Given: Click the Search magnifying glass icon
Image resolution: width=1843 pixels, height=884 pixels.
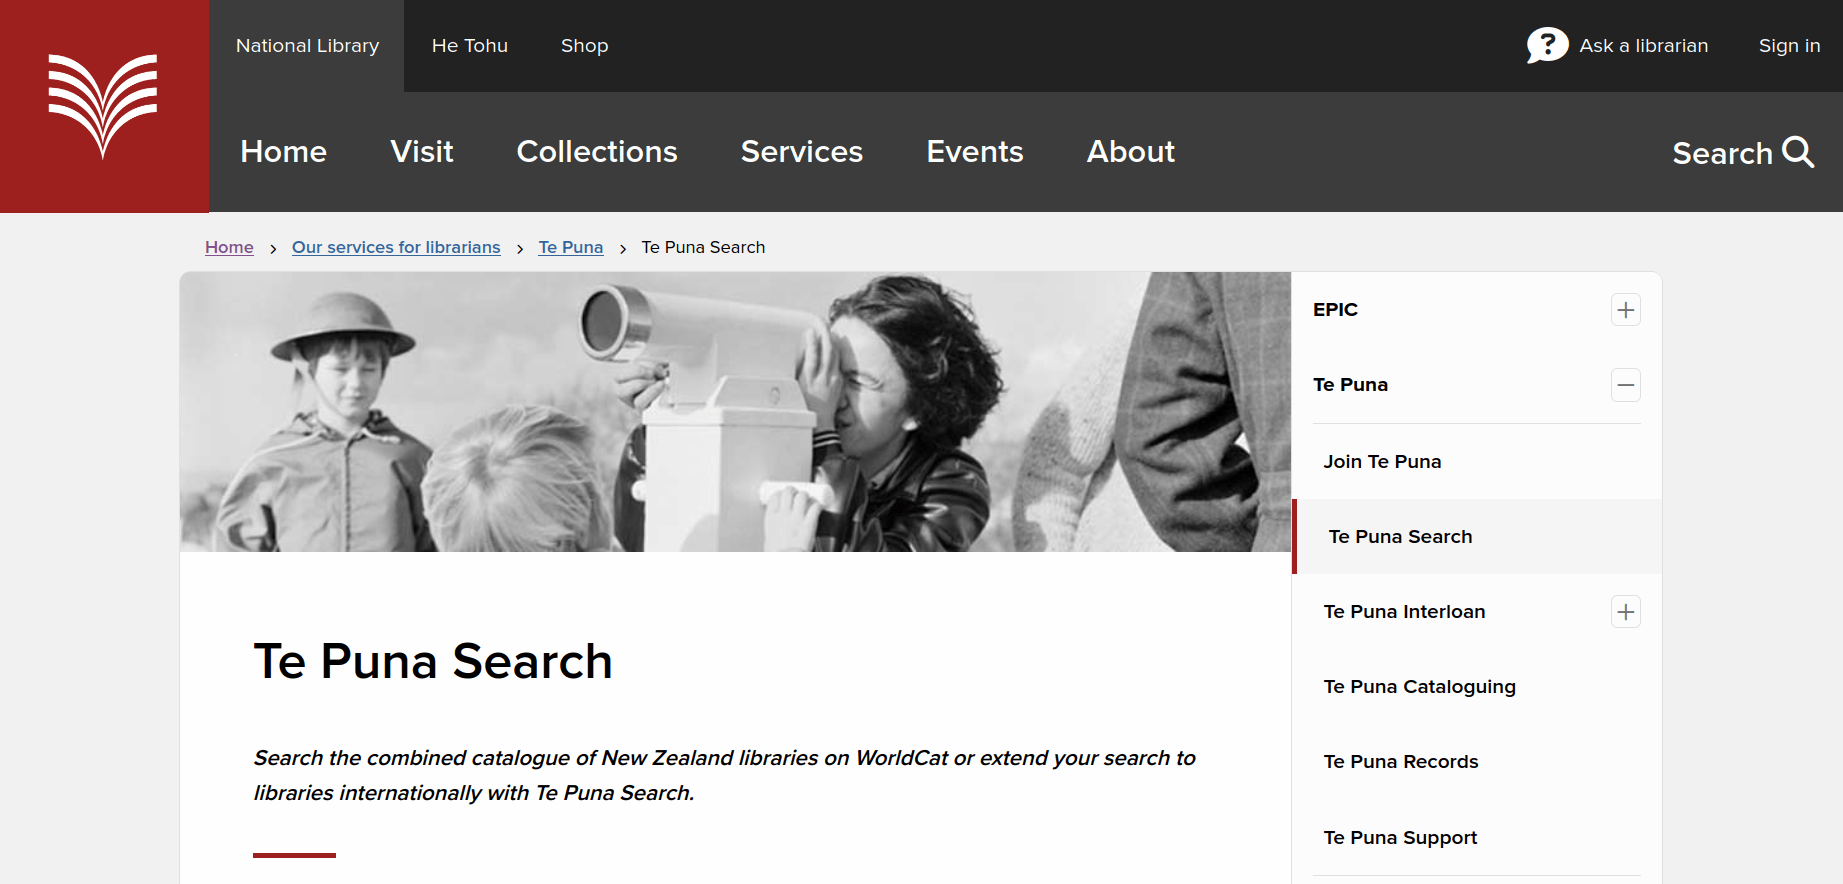Looking at the screenshot, I should pyautogui.click(x=1798, y=152).
